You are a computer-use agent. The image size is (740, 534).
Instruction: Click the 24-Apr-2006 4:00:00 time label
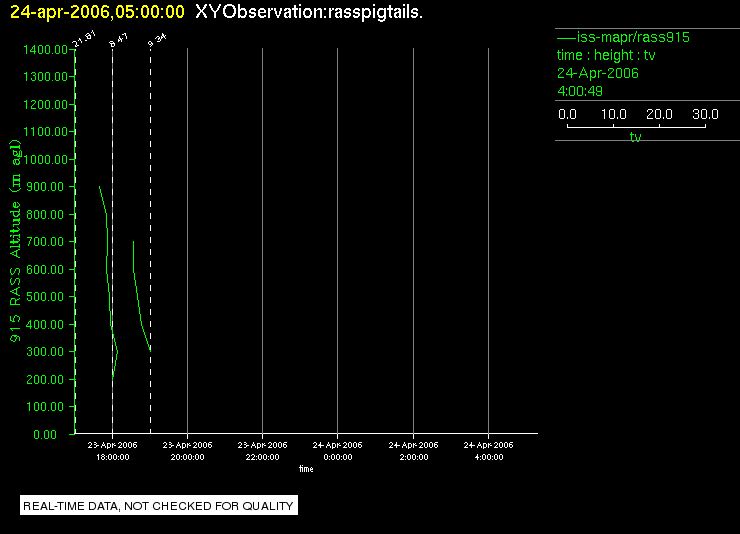pyautogui.click(x=488, y=451)
